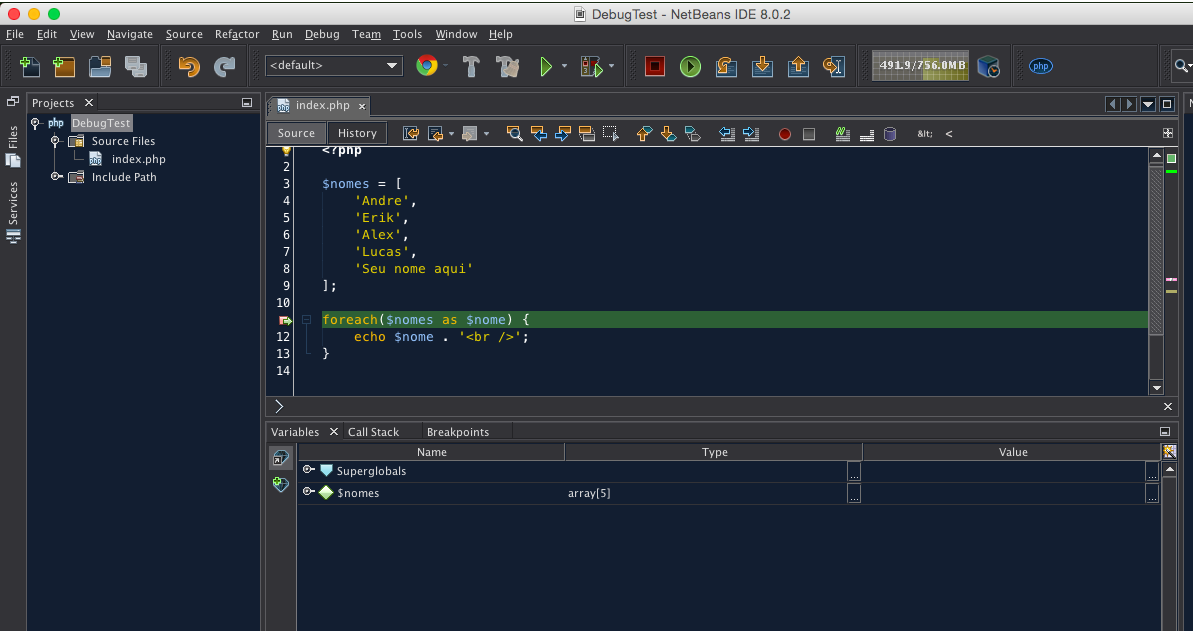Viewport: 1193px width, 631px height.
Task: Open the Refactor menu
Action: coord(237,34)
